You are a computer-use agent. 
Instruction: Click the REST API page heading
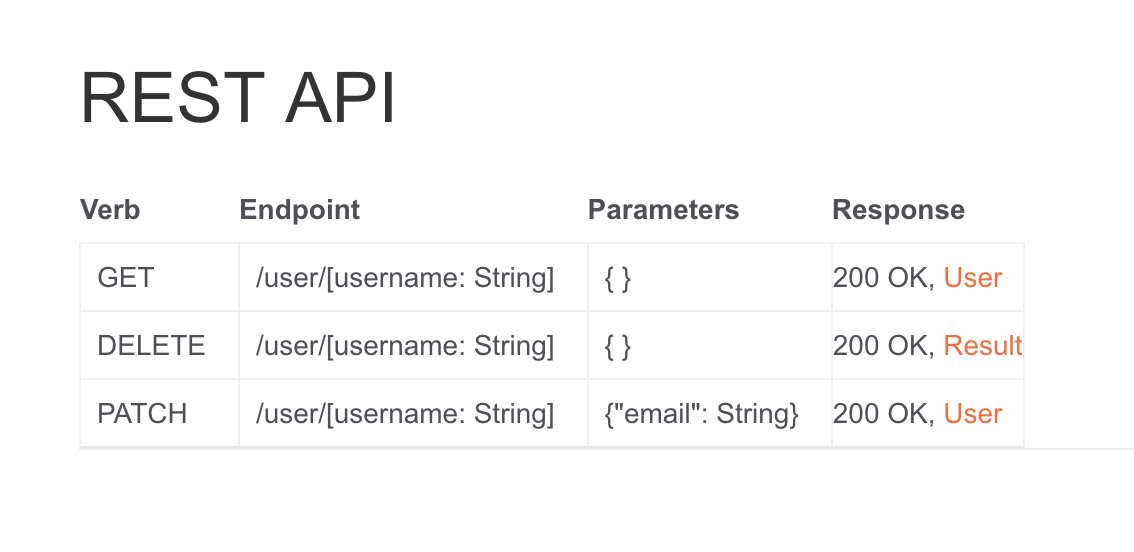click(x=237, y=98)
